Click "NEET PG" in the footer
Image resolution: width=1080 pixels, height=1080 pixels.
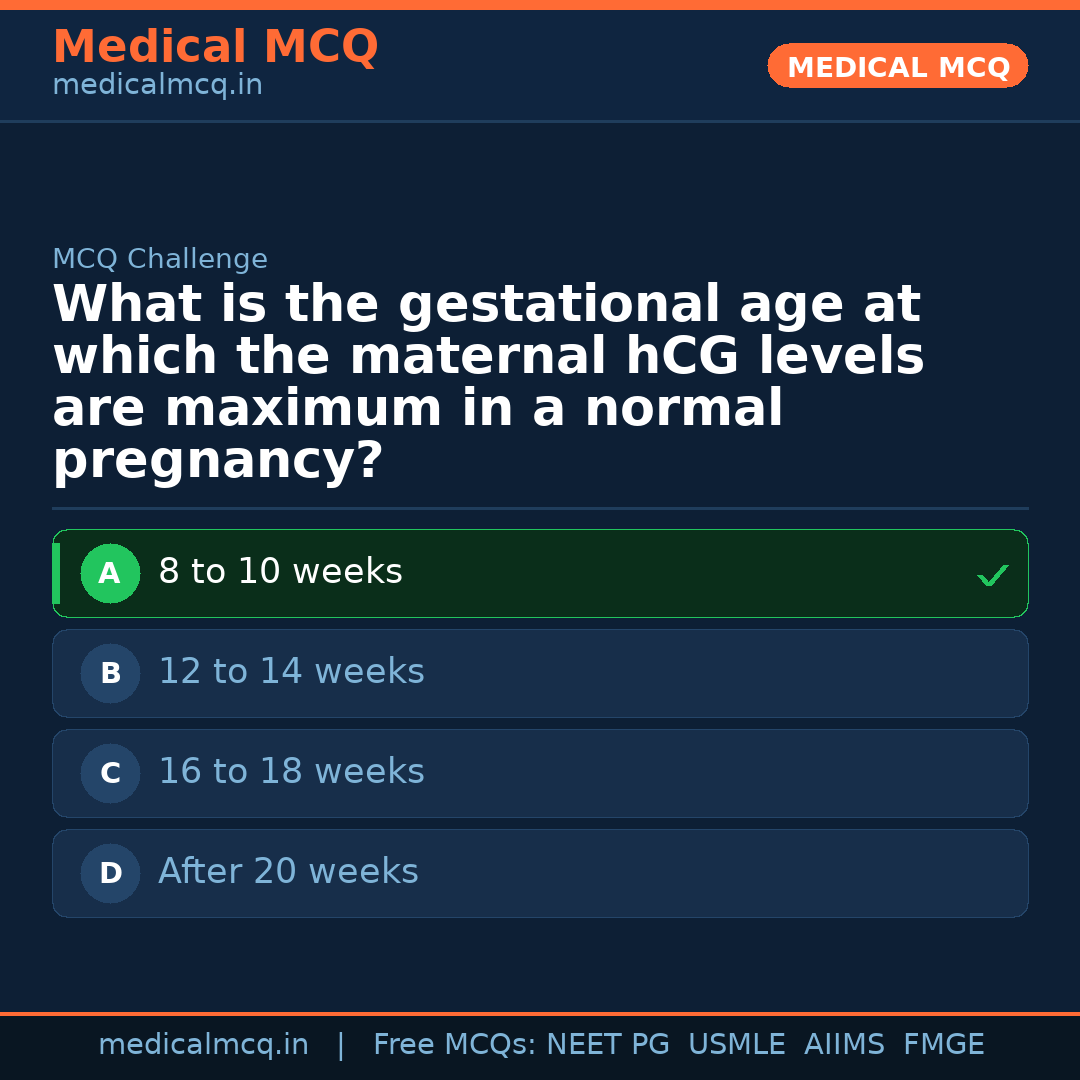pyautogui.click(x=608, y=1045)
